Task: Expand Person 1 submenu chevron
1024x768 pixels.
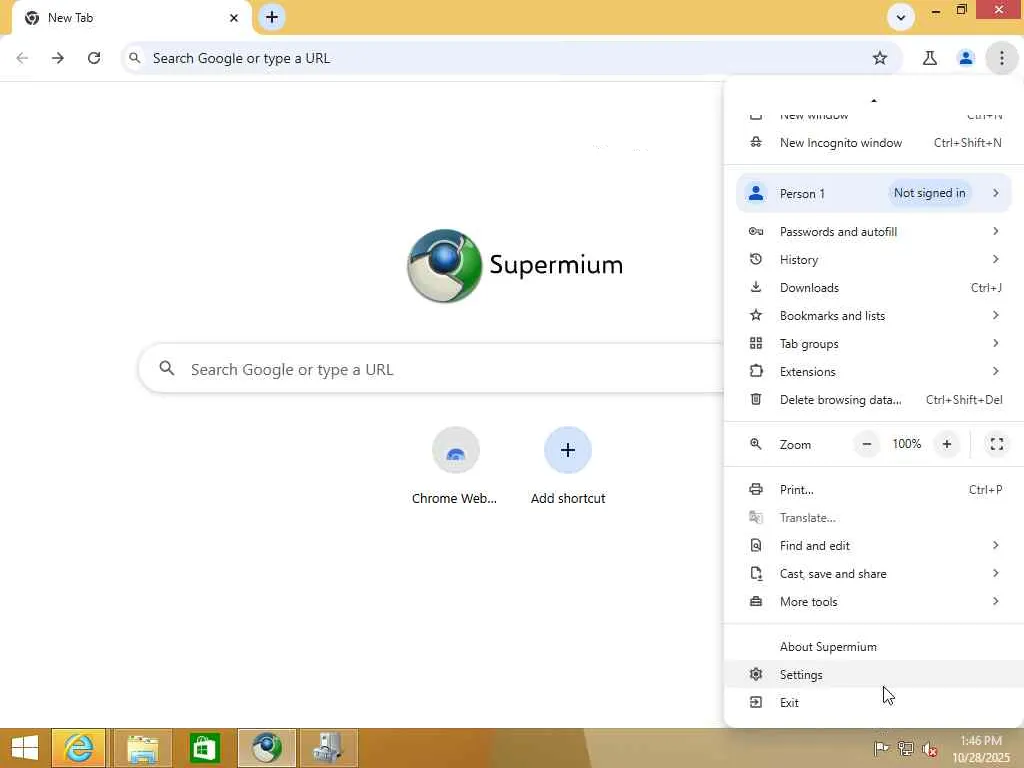Action: (995, 193)
